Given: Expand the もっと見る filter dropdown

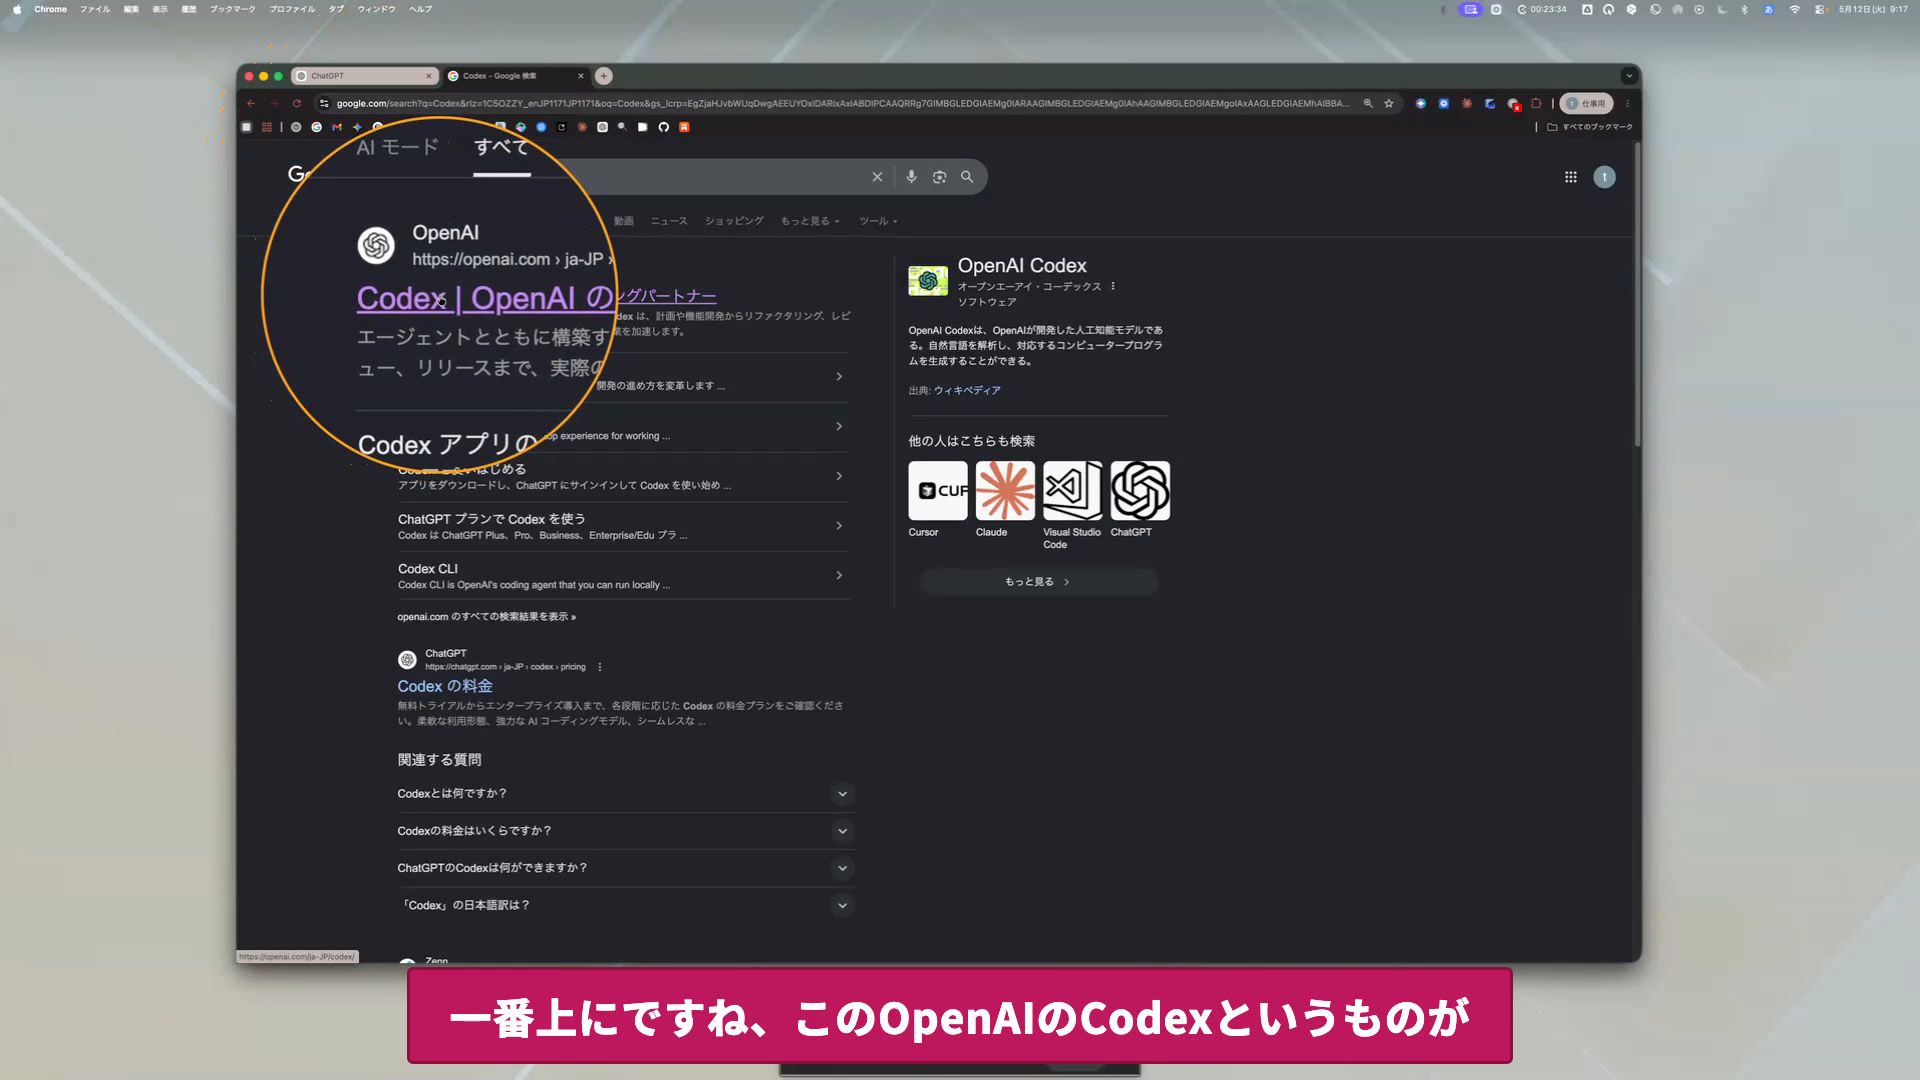Looking at the screenshot, I should coord(810,221).
